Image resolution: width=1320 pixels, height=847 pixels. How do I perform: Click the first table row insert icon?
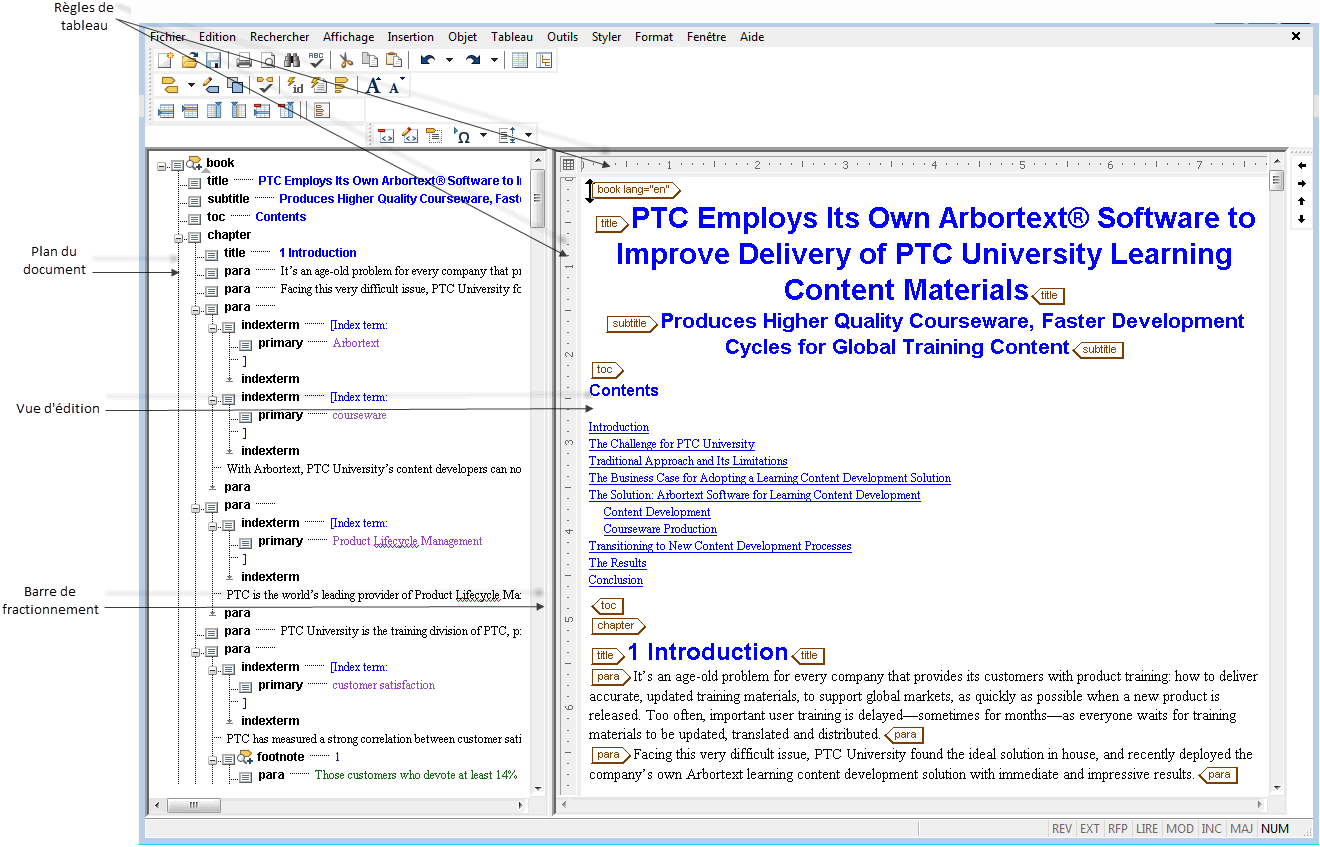tap(166, 110)
